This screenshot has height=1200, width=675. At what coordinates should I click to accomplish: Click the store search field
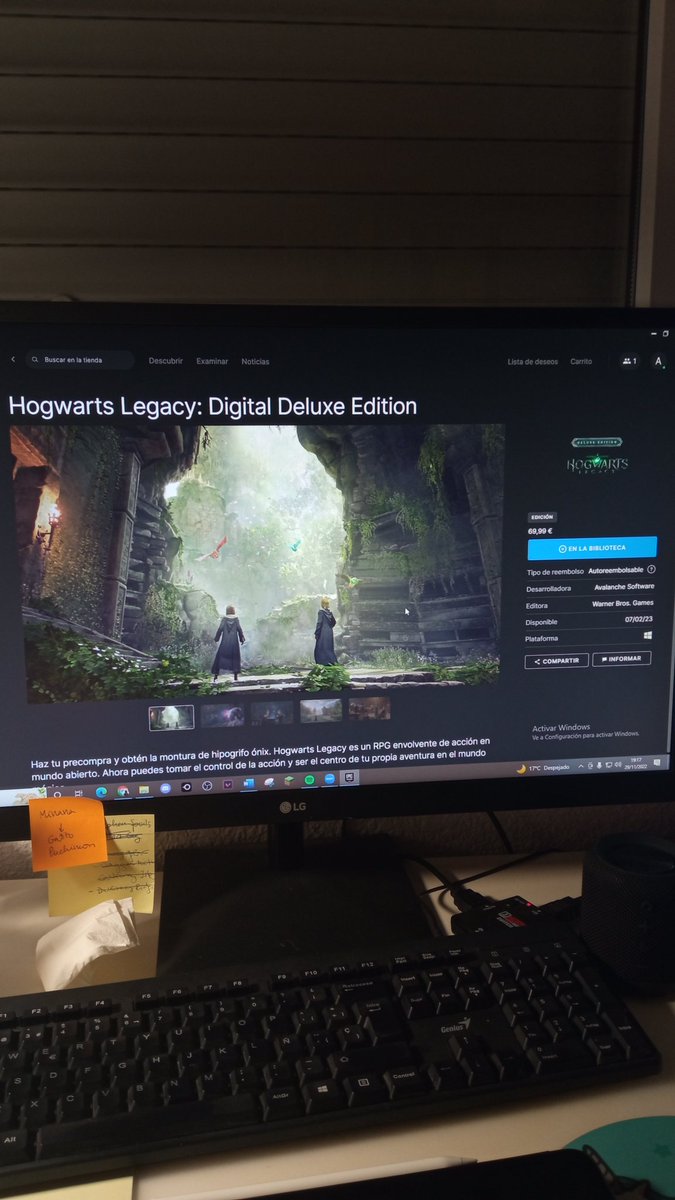tap(80, 360)
